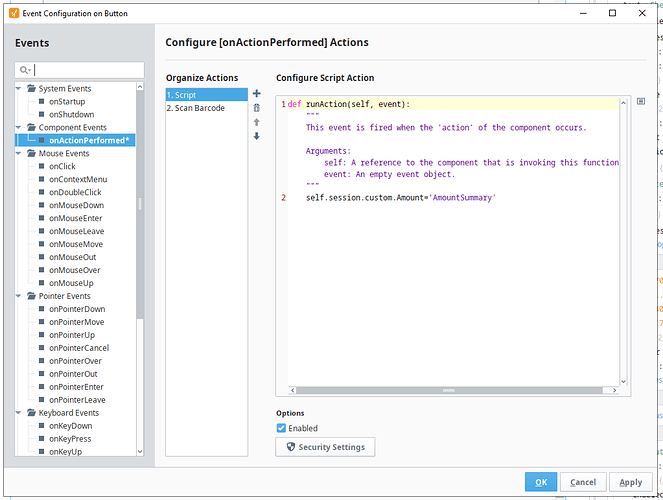Select the onMouseLeave event
The width and height of the screenshot is (663, 500).
pos(77,231)
